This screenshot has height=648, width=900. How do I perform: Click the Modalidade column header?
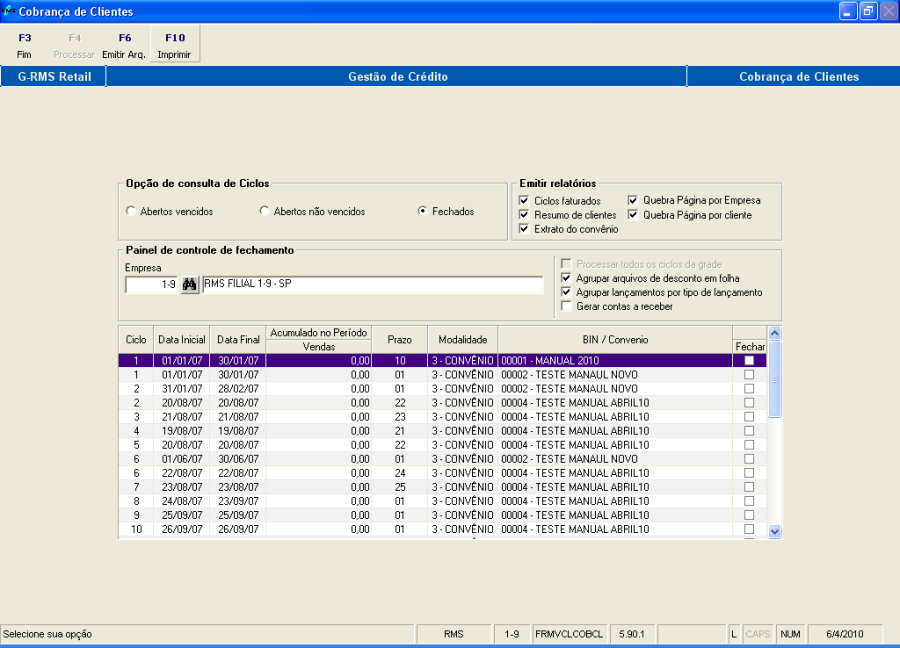coord(463,340)
